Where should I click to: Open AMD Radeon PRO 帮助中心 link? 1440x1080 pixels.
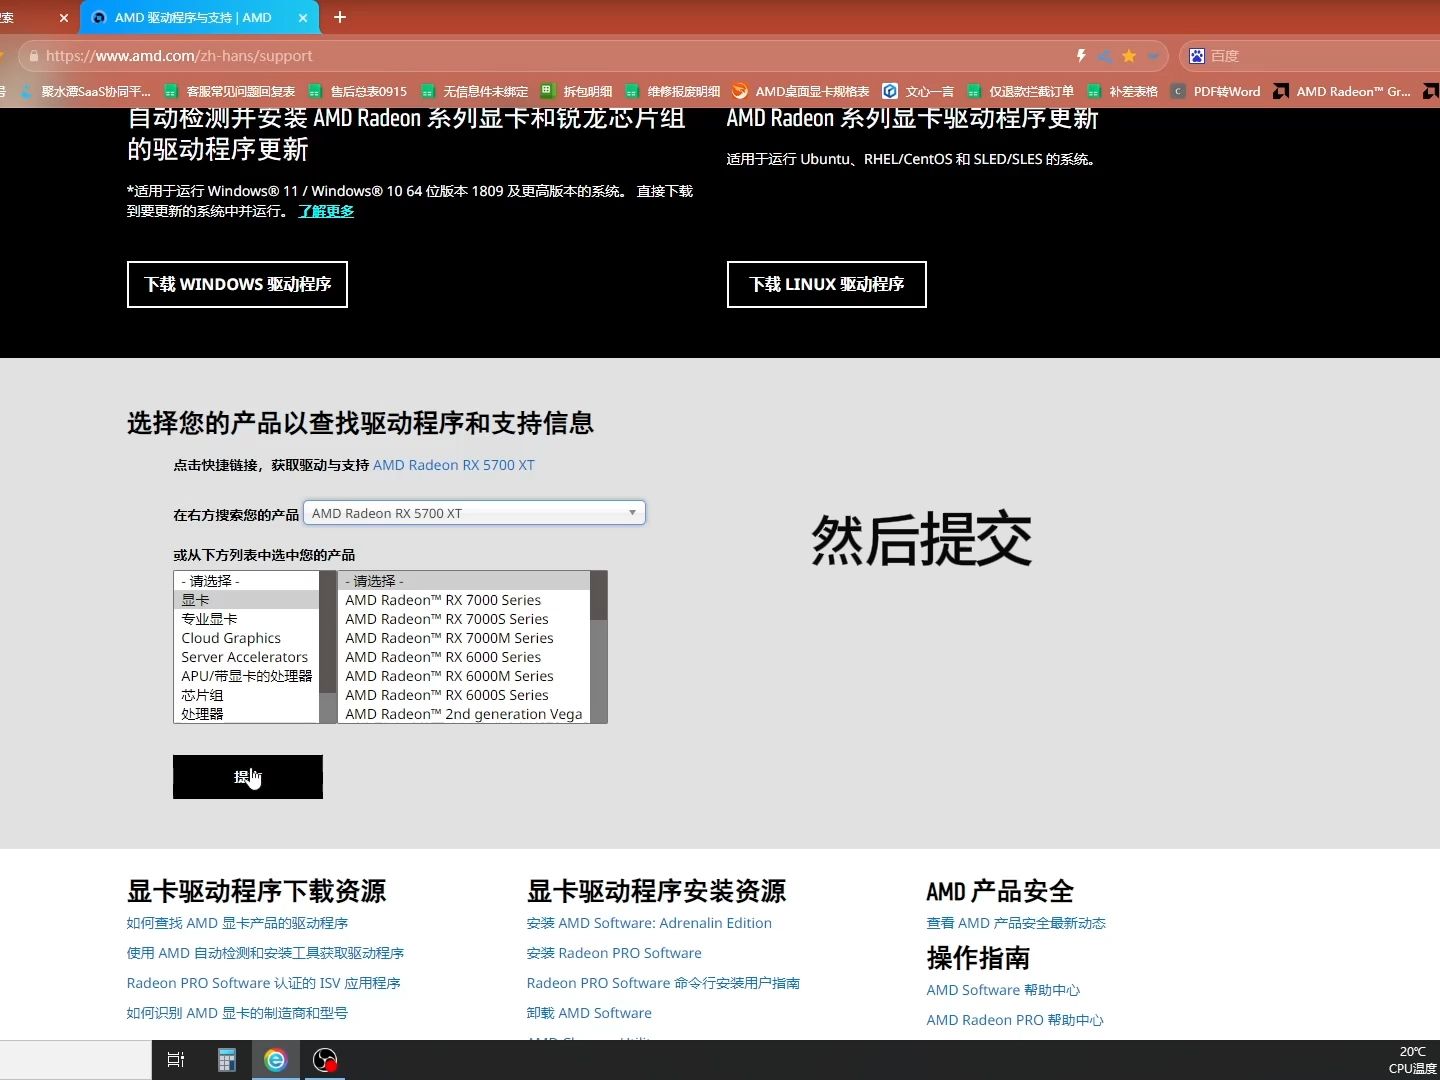pos(1015,1020)
